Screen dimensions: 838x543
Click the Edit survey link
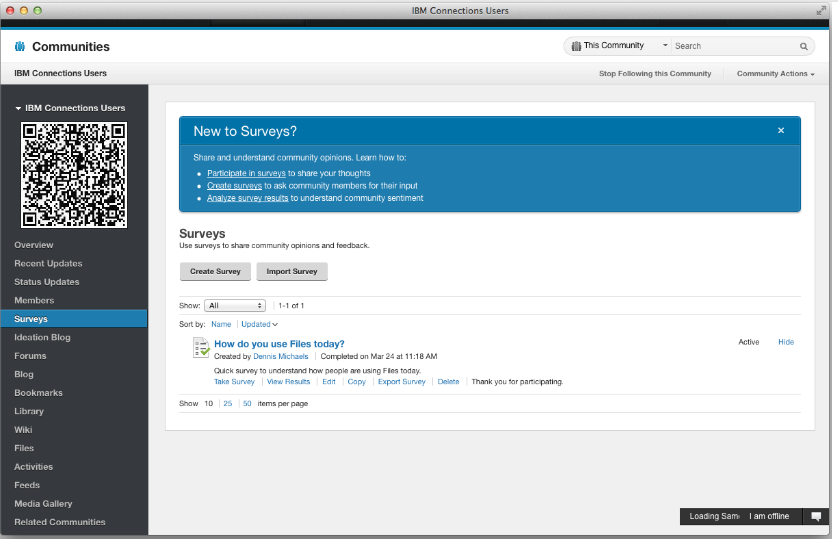tap(329, 382)
